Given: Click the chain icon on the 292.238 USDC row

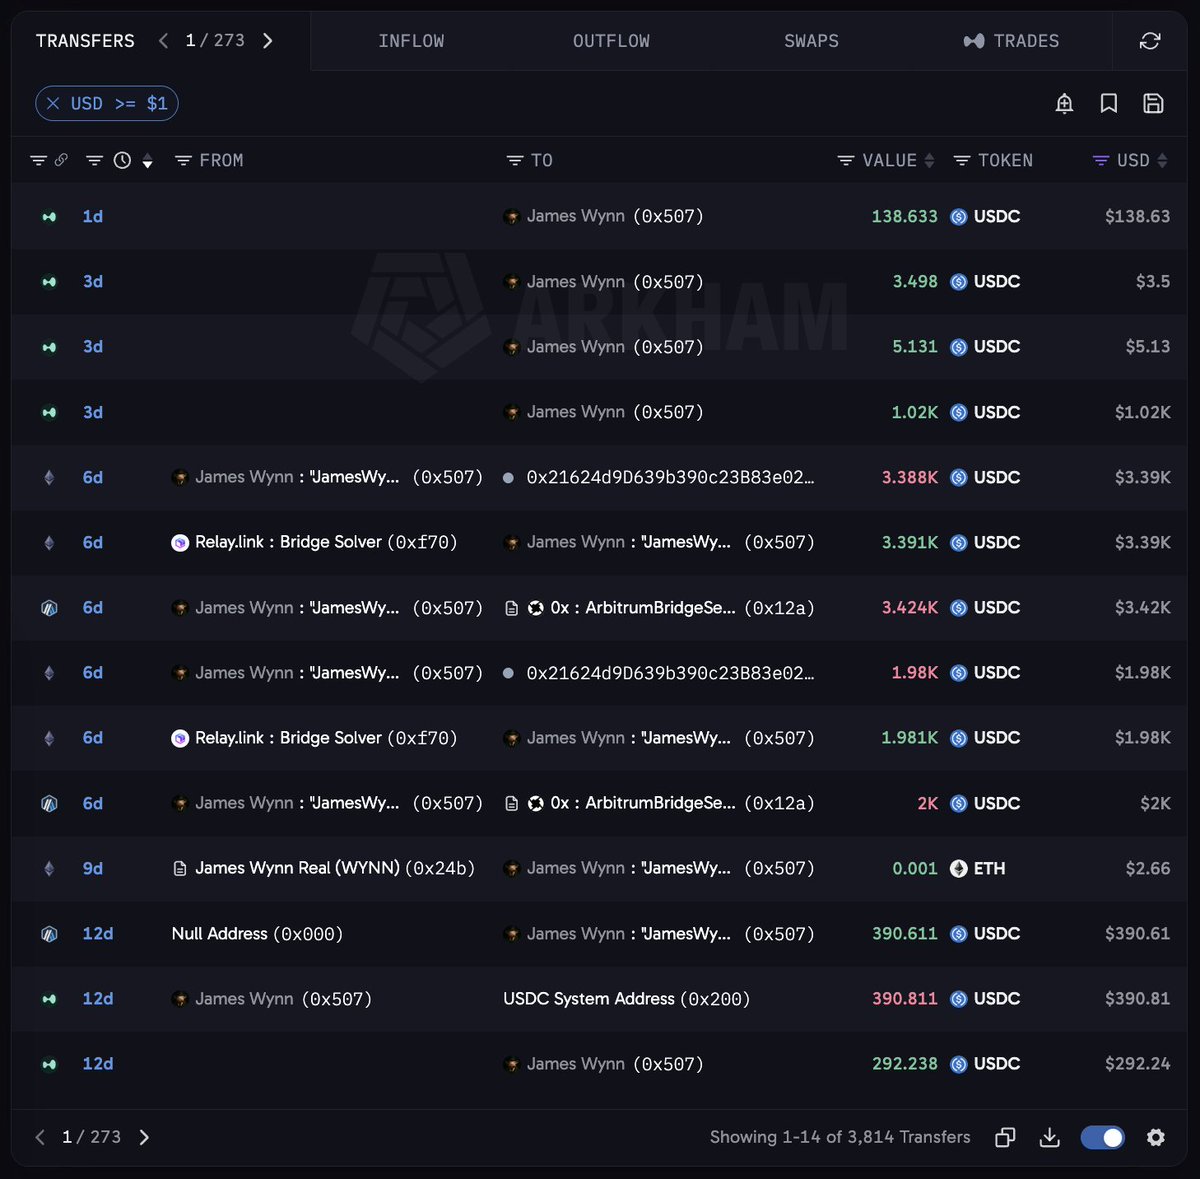Looking at the screenshot, I should click(x=49, y=1064).
